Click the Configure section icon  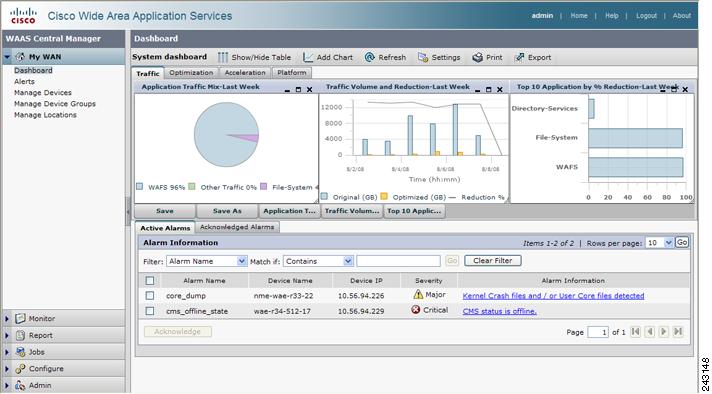point(20,369)
